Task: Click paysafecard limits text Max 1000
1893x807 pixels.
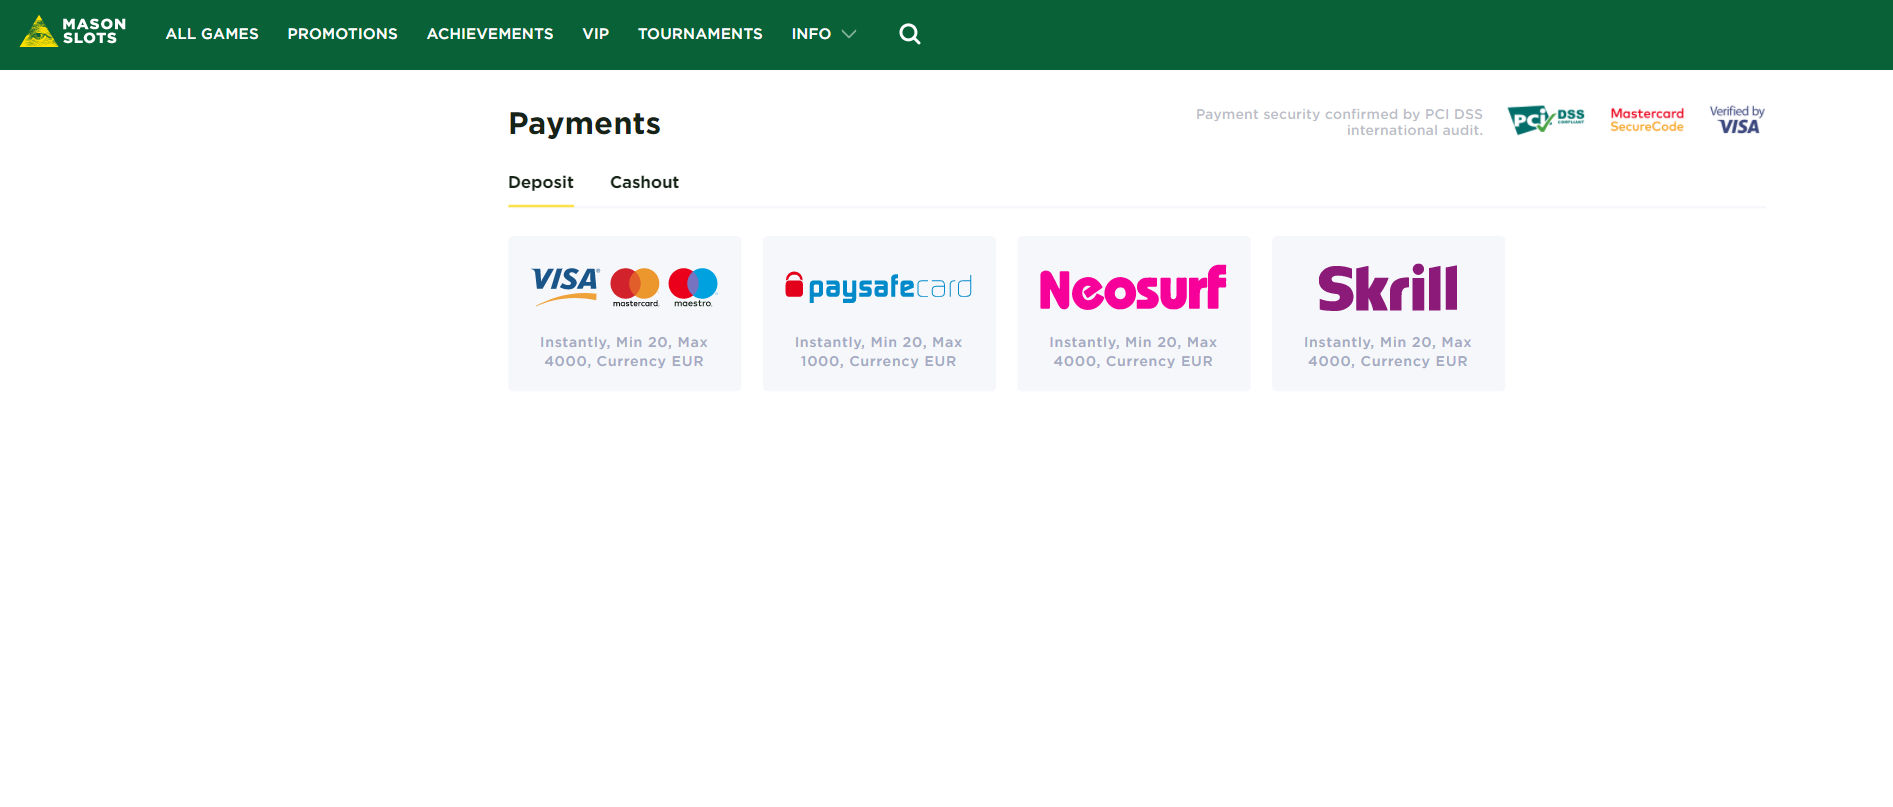Action: tap(881, 351)
